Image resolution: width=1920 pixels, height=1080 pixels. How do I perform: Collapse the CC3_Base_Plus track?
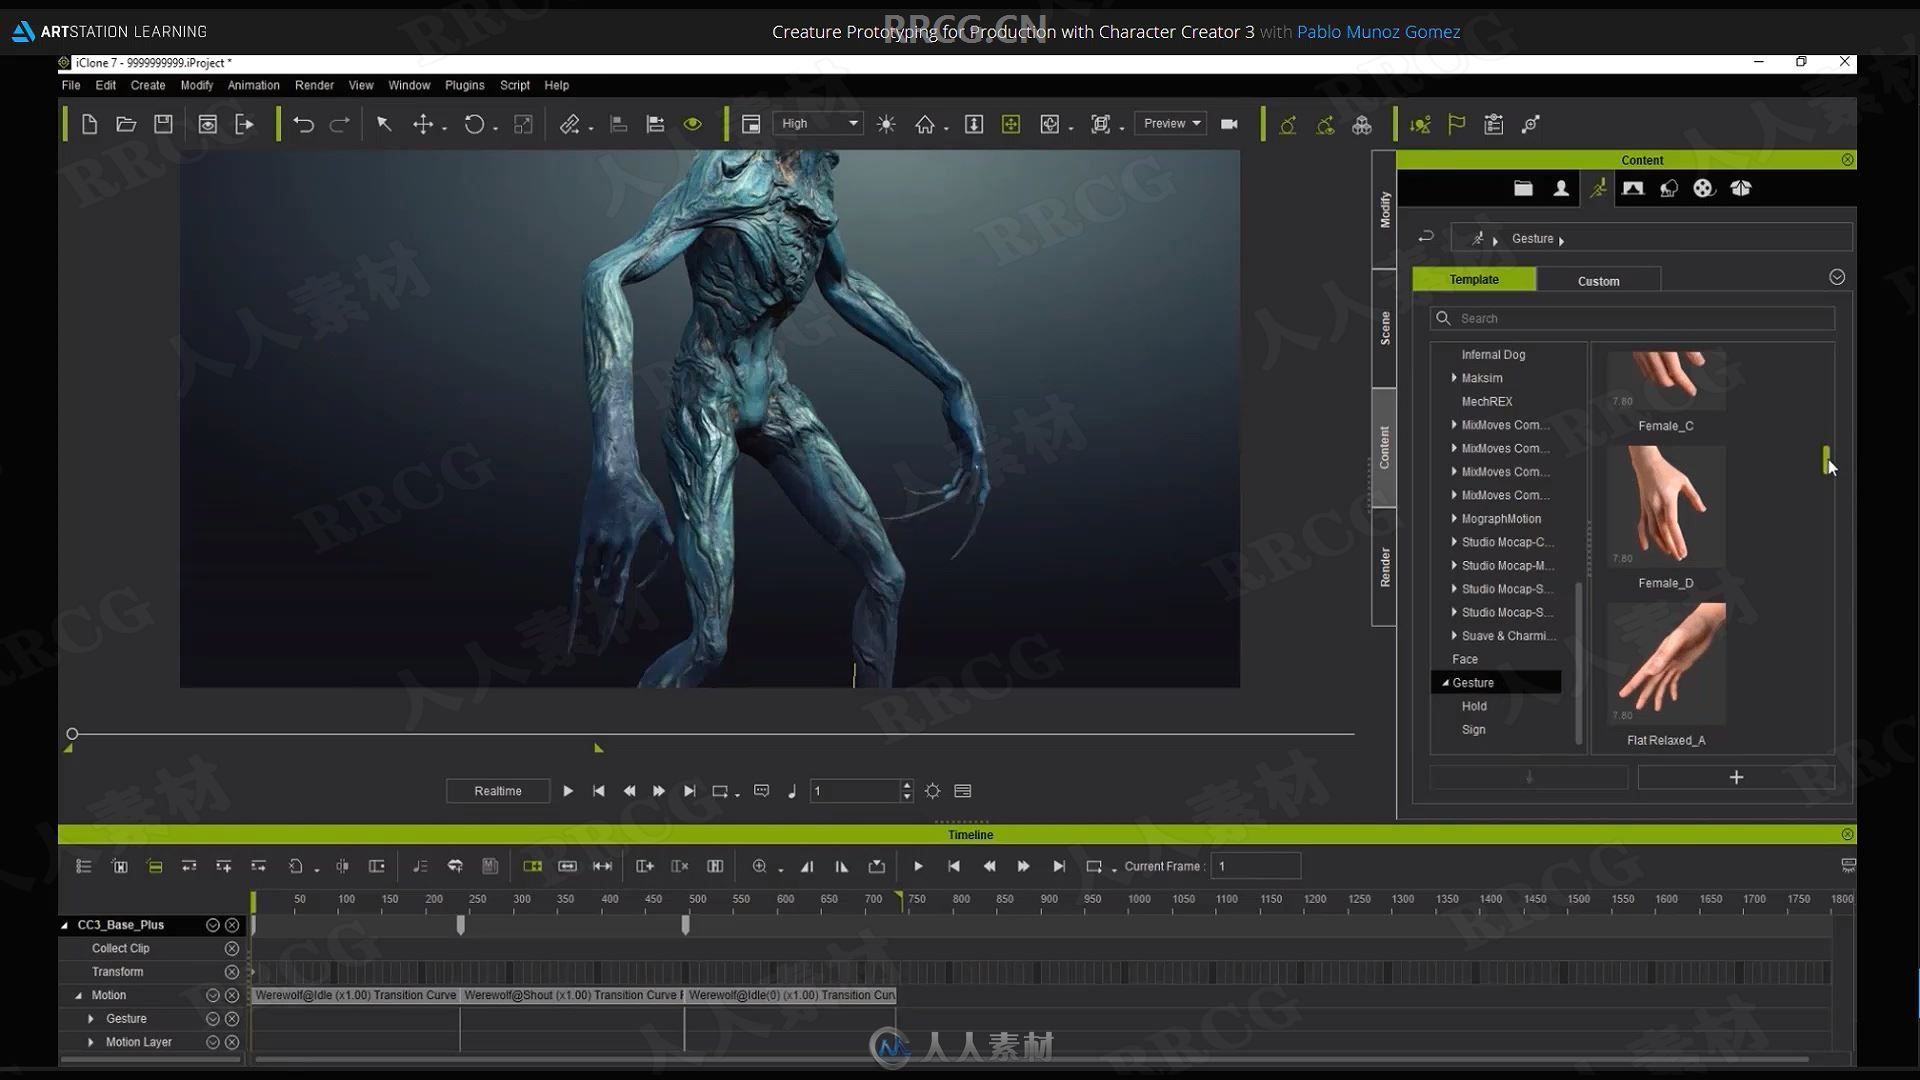tap(65, 925)
